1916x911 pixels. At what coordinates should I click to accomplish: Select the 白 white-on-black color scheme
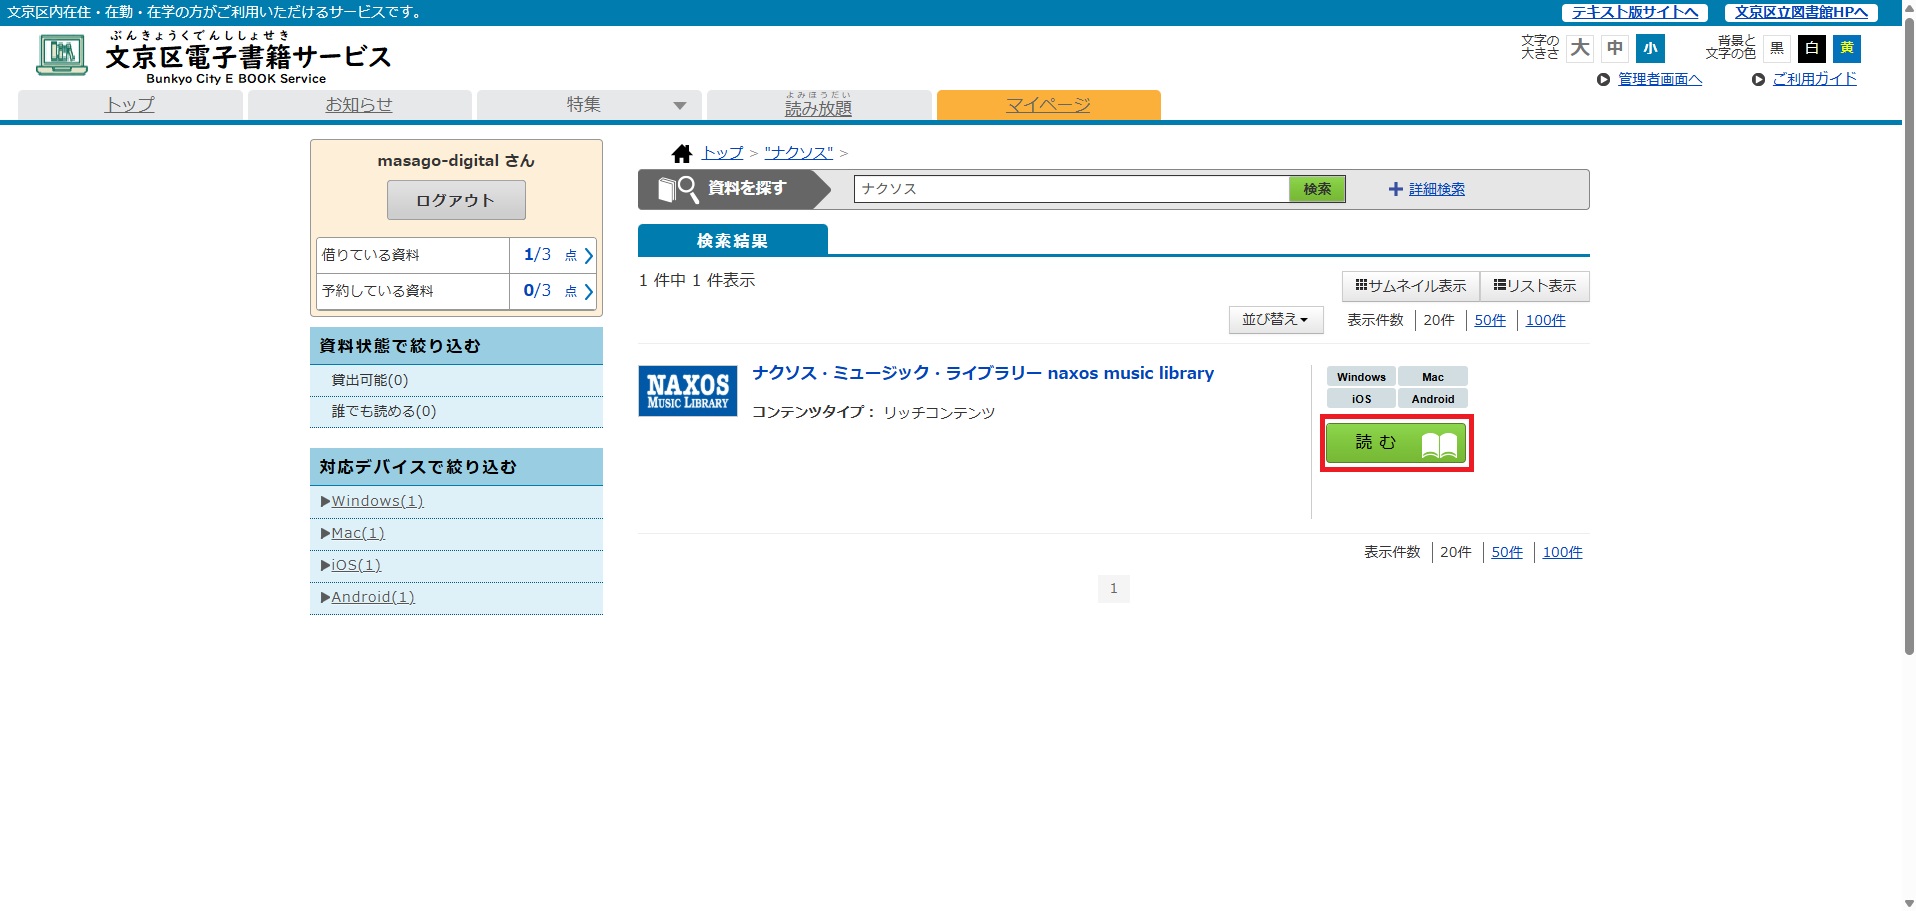(1812, 48)
